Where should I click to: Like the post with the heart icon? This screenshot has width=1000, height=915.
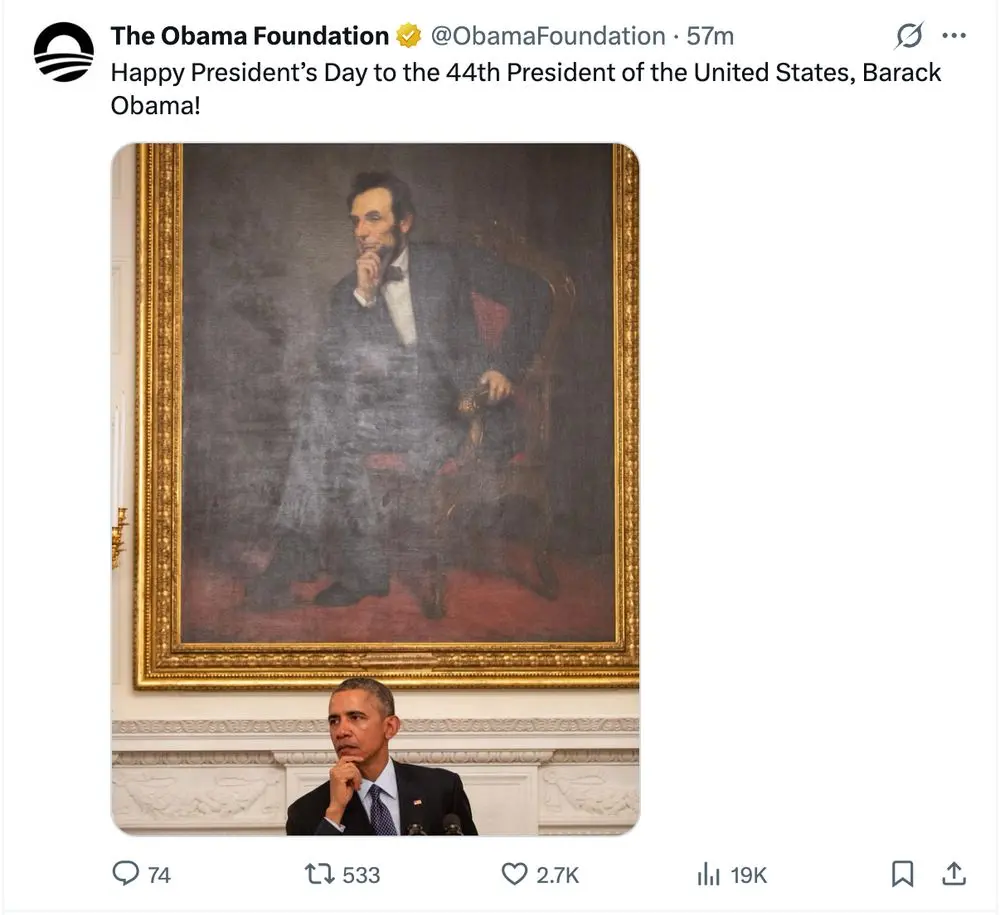coord(514,874)
